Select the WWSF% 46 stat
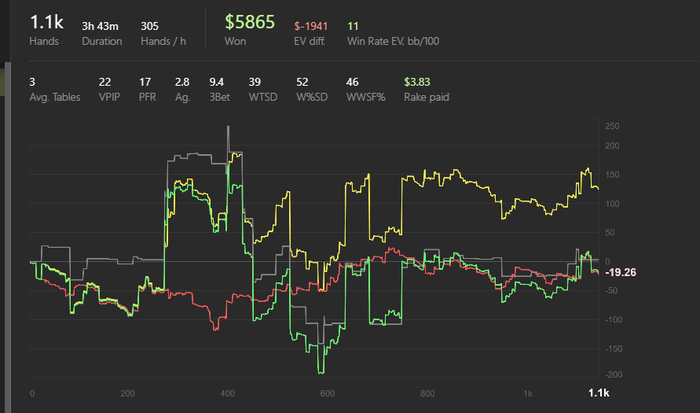This screenshot has width=700, height=413. (x=366, y=89)
